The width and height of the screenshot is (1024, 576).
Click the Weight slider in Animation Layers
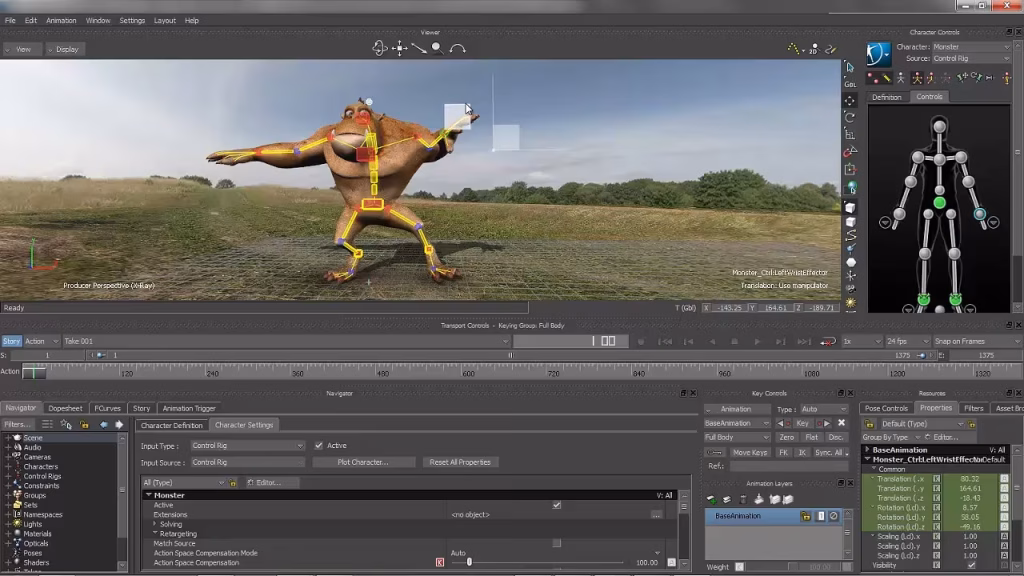(790, 566)
